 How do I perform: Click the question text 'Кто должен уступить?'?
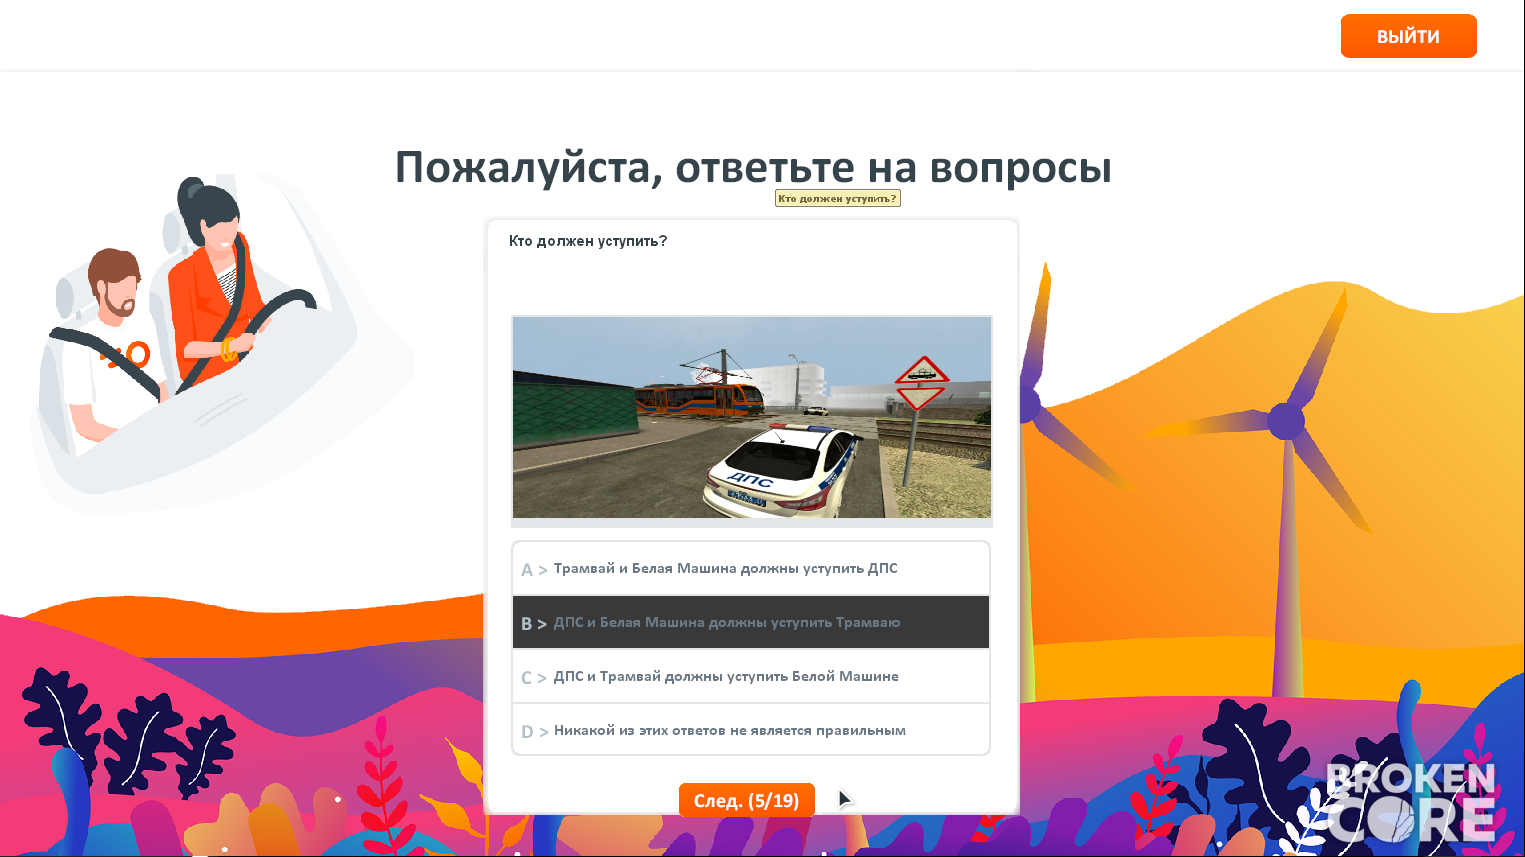click(x=588, y=241)
